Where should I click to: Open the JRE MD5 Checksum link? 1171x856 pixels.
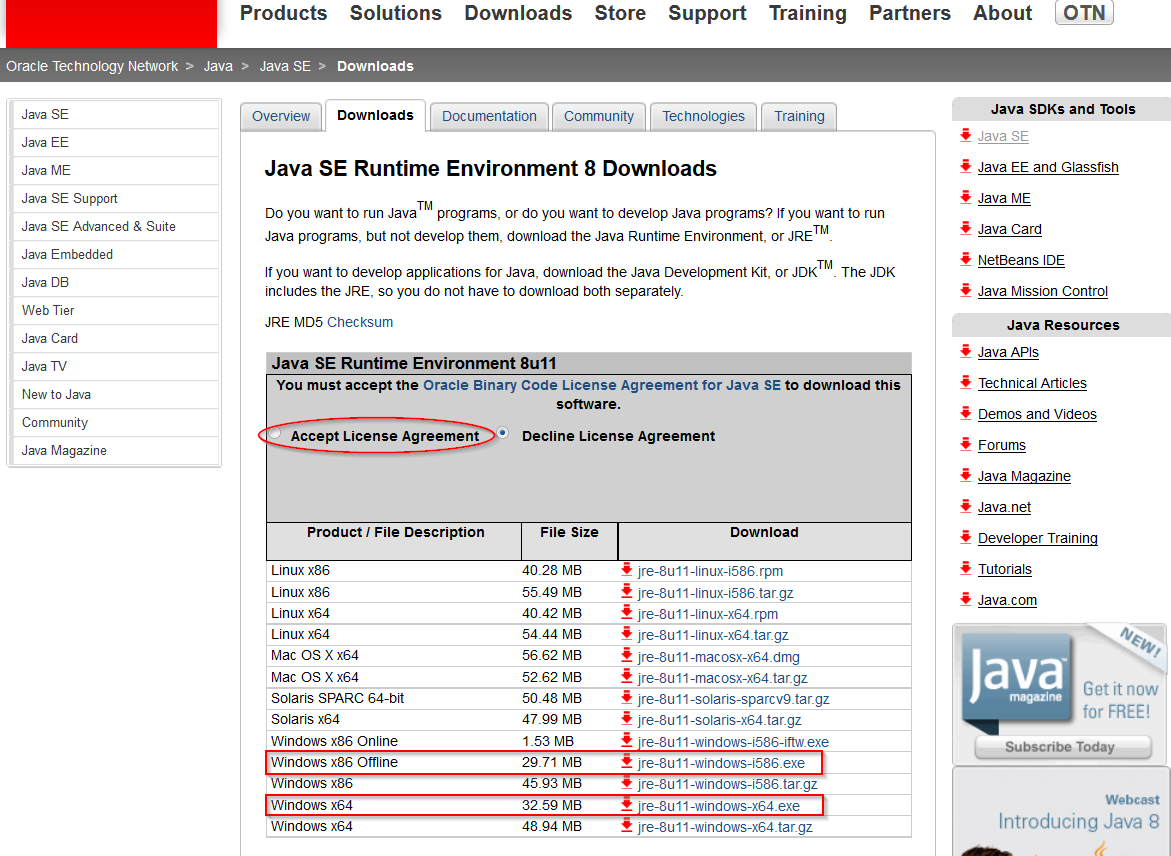pos(360,322)
